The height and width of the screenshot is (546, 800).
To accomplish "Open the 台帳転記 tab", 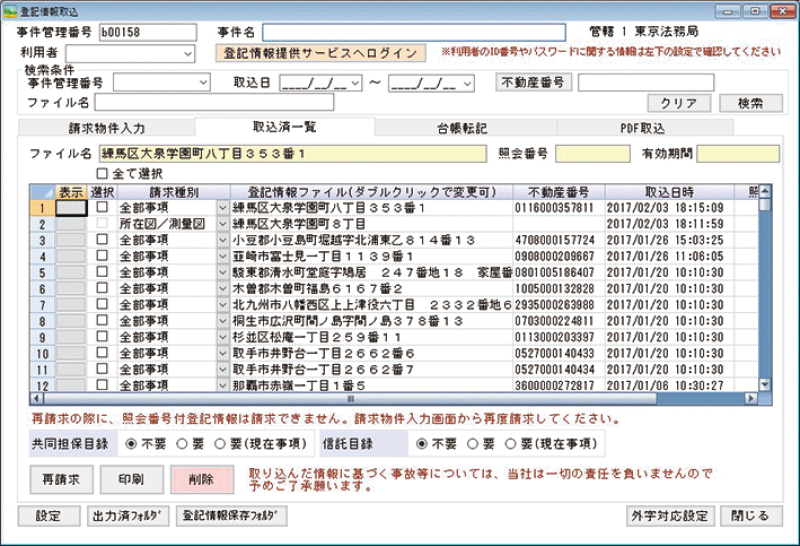I will point(462,129).
